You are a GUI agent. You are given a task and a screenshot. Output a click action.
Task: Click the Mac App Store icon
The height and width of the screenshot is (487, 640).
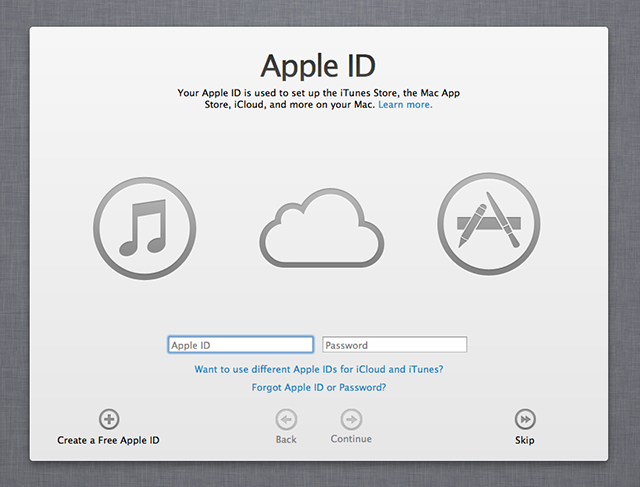[x=489, y=224]
